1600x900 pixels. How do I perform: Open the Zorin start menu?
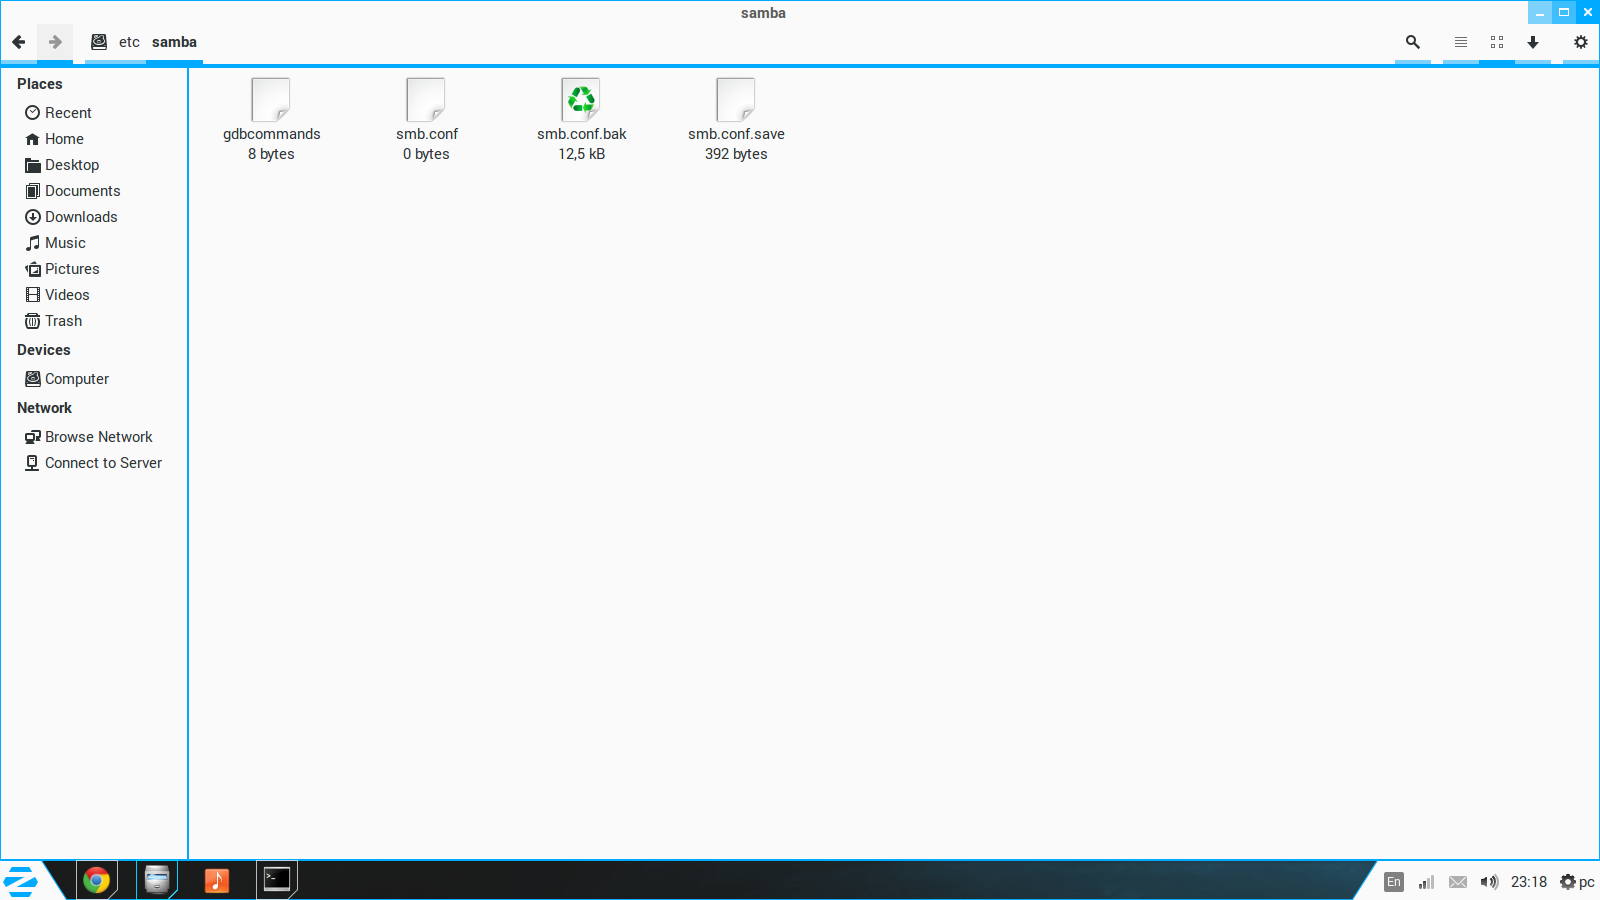(21, 881)
